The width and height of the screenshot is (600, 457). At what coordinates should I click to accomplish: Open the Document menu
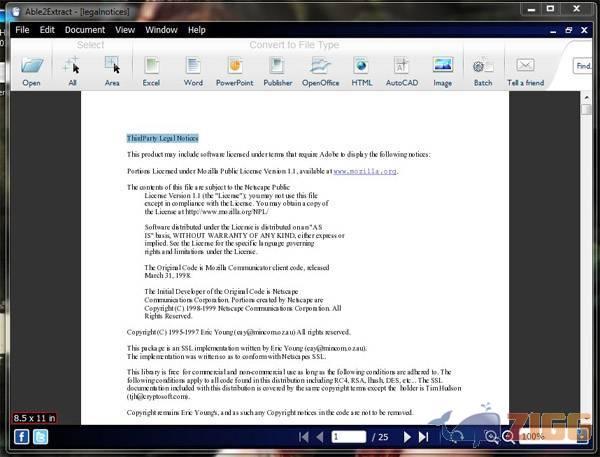point(85,30)
